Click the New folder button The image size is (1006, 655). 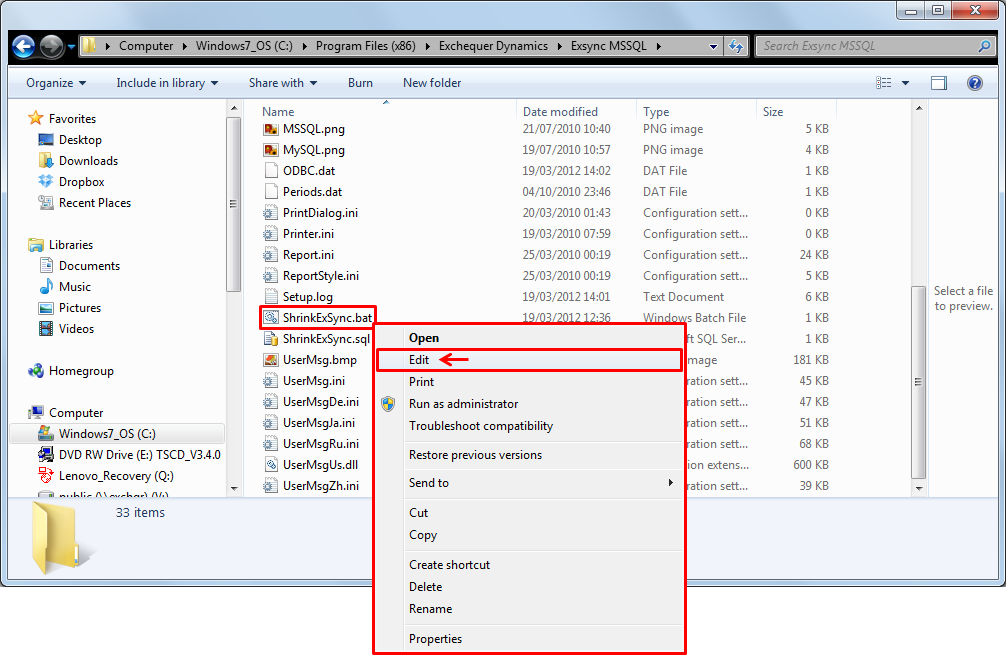[x=432, y=83]
